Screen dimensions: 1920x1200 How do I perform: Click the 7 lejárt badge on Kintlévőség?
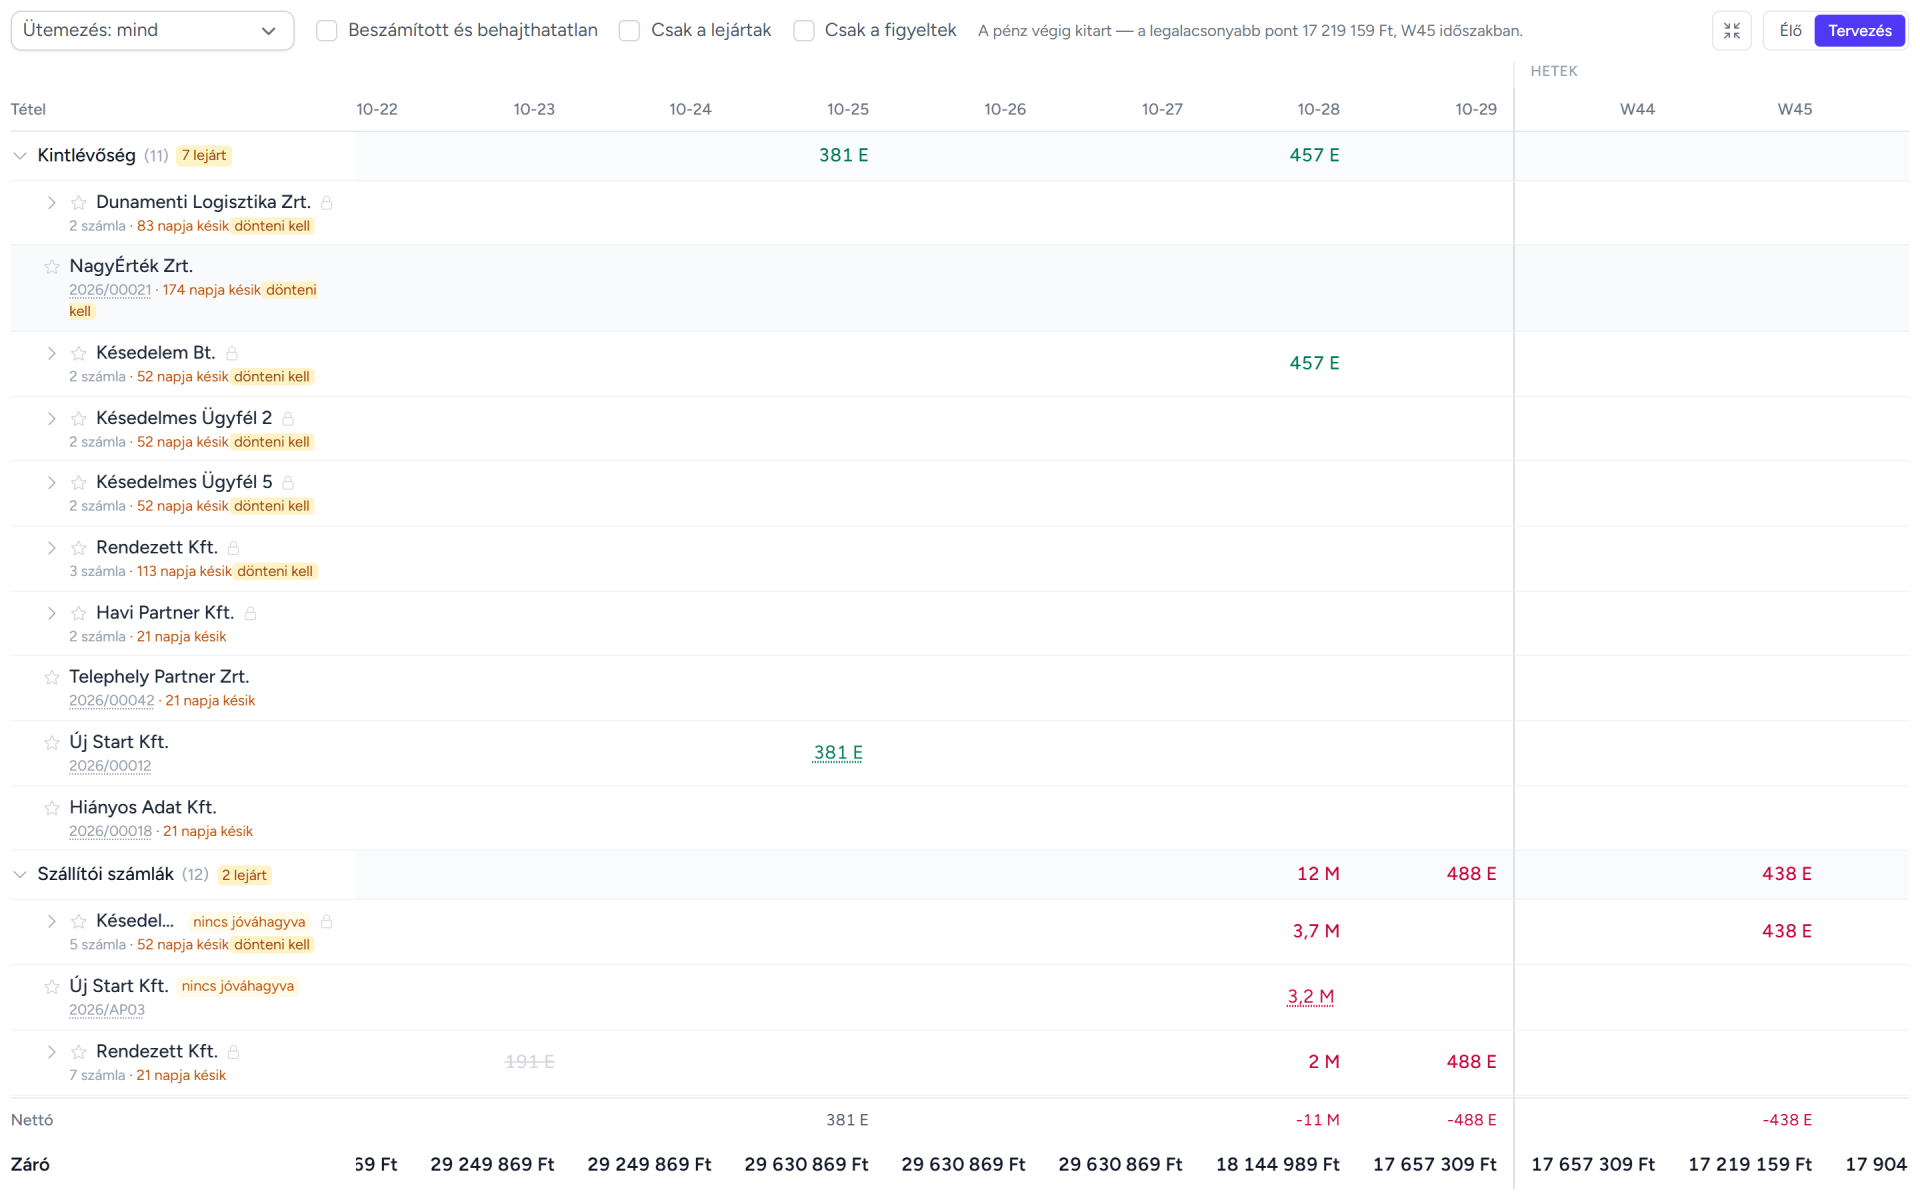coord(204,156)
